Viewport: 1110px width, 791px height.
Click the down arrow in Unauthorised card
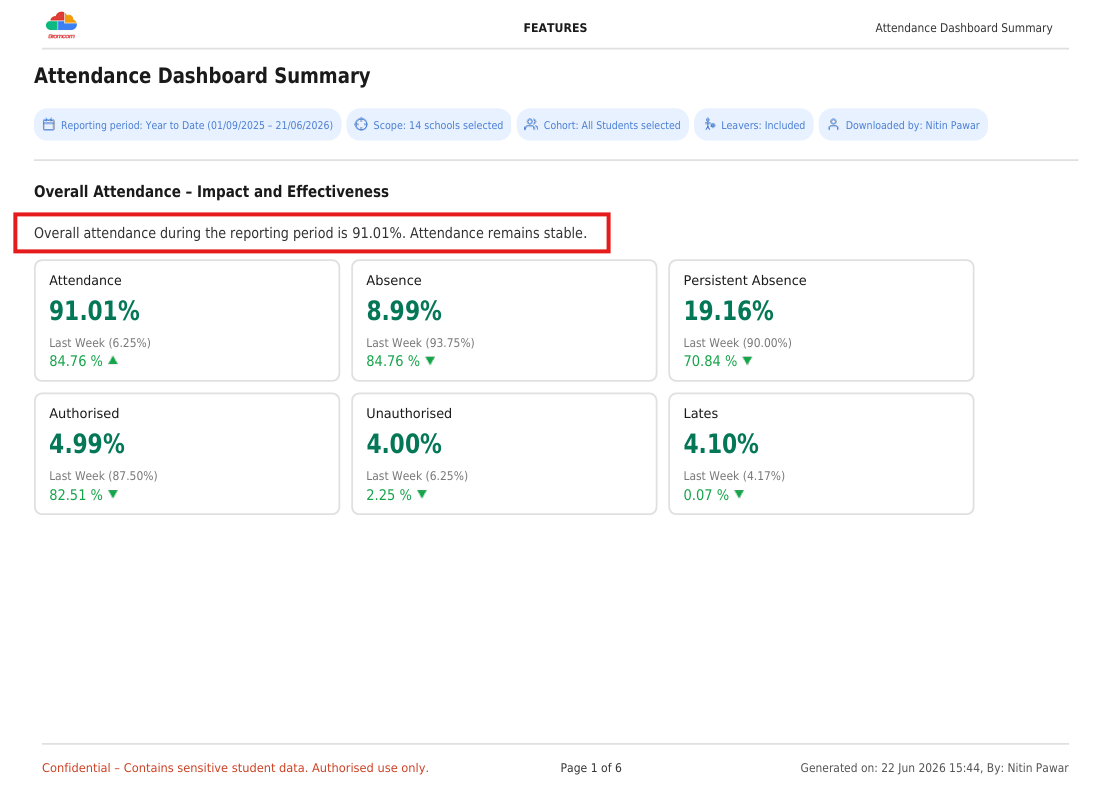point(422,494)
